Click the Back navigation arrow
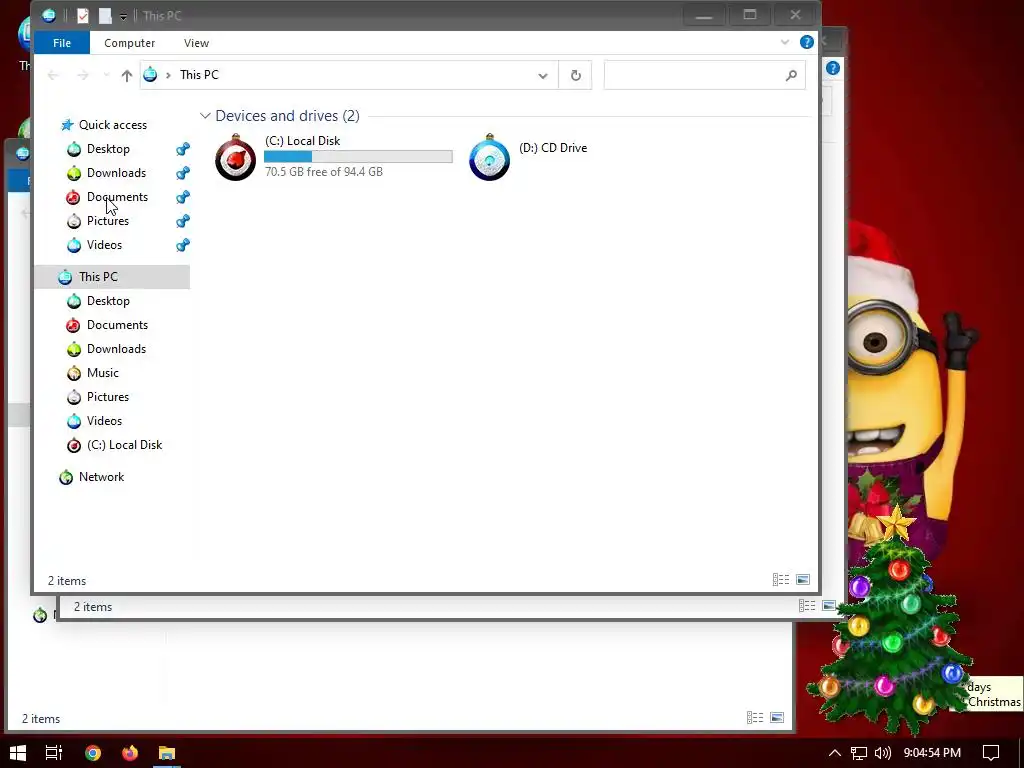 54,75
